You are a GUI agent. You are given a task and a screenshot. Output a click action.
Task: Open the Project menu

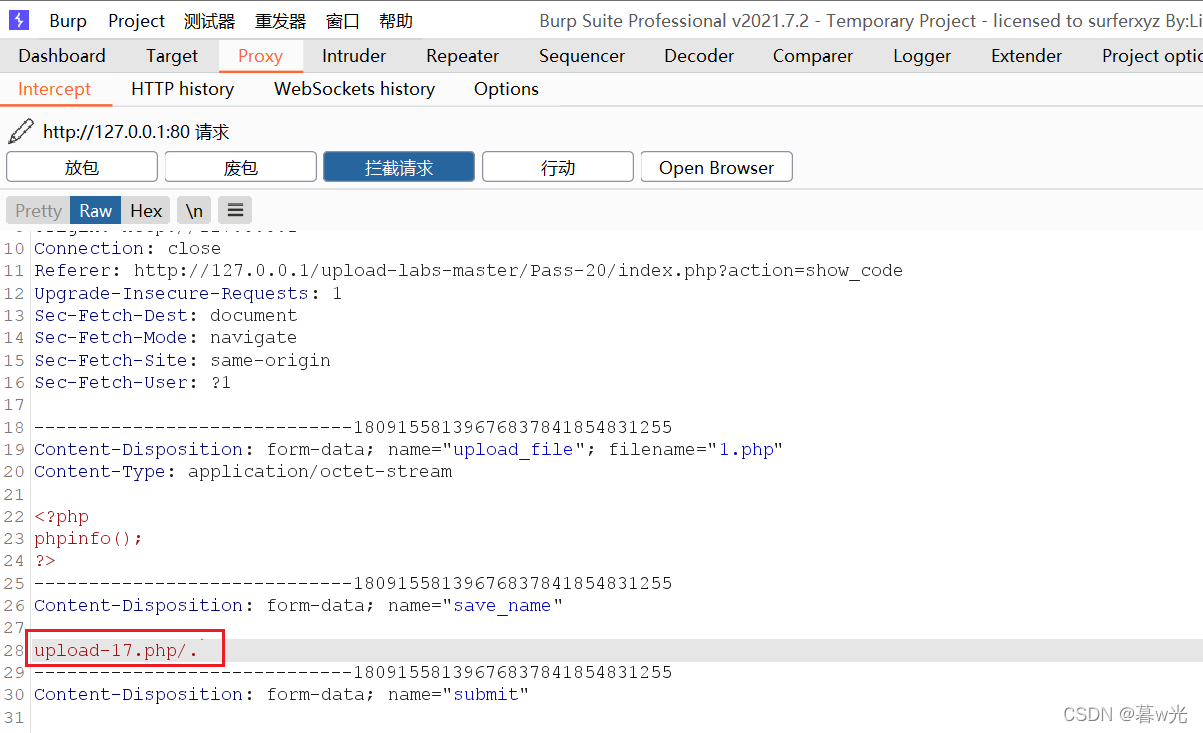point(137,21)
